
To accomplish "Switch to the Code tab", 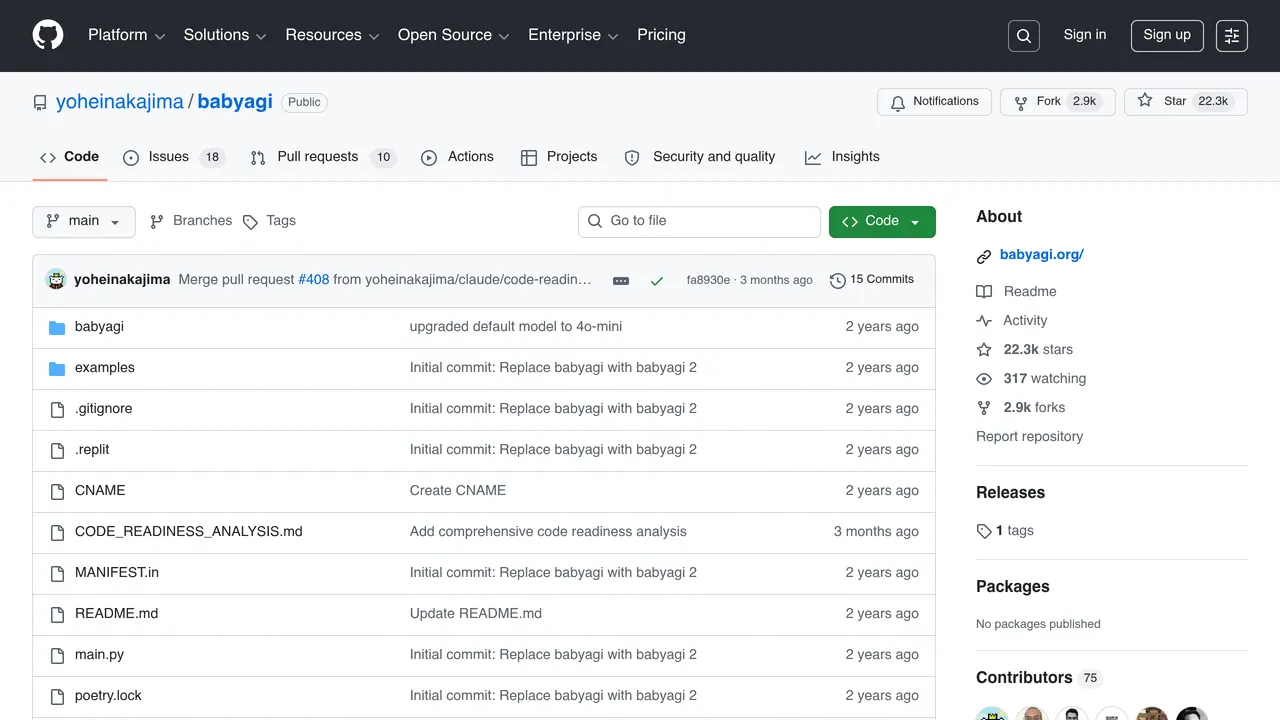I will pos(70,157).
